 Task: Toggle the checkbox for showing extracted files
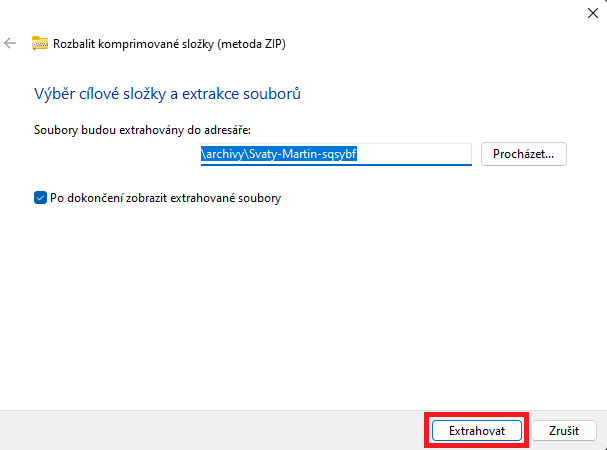pos(40,198)
